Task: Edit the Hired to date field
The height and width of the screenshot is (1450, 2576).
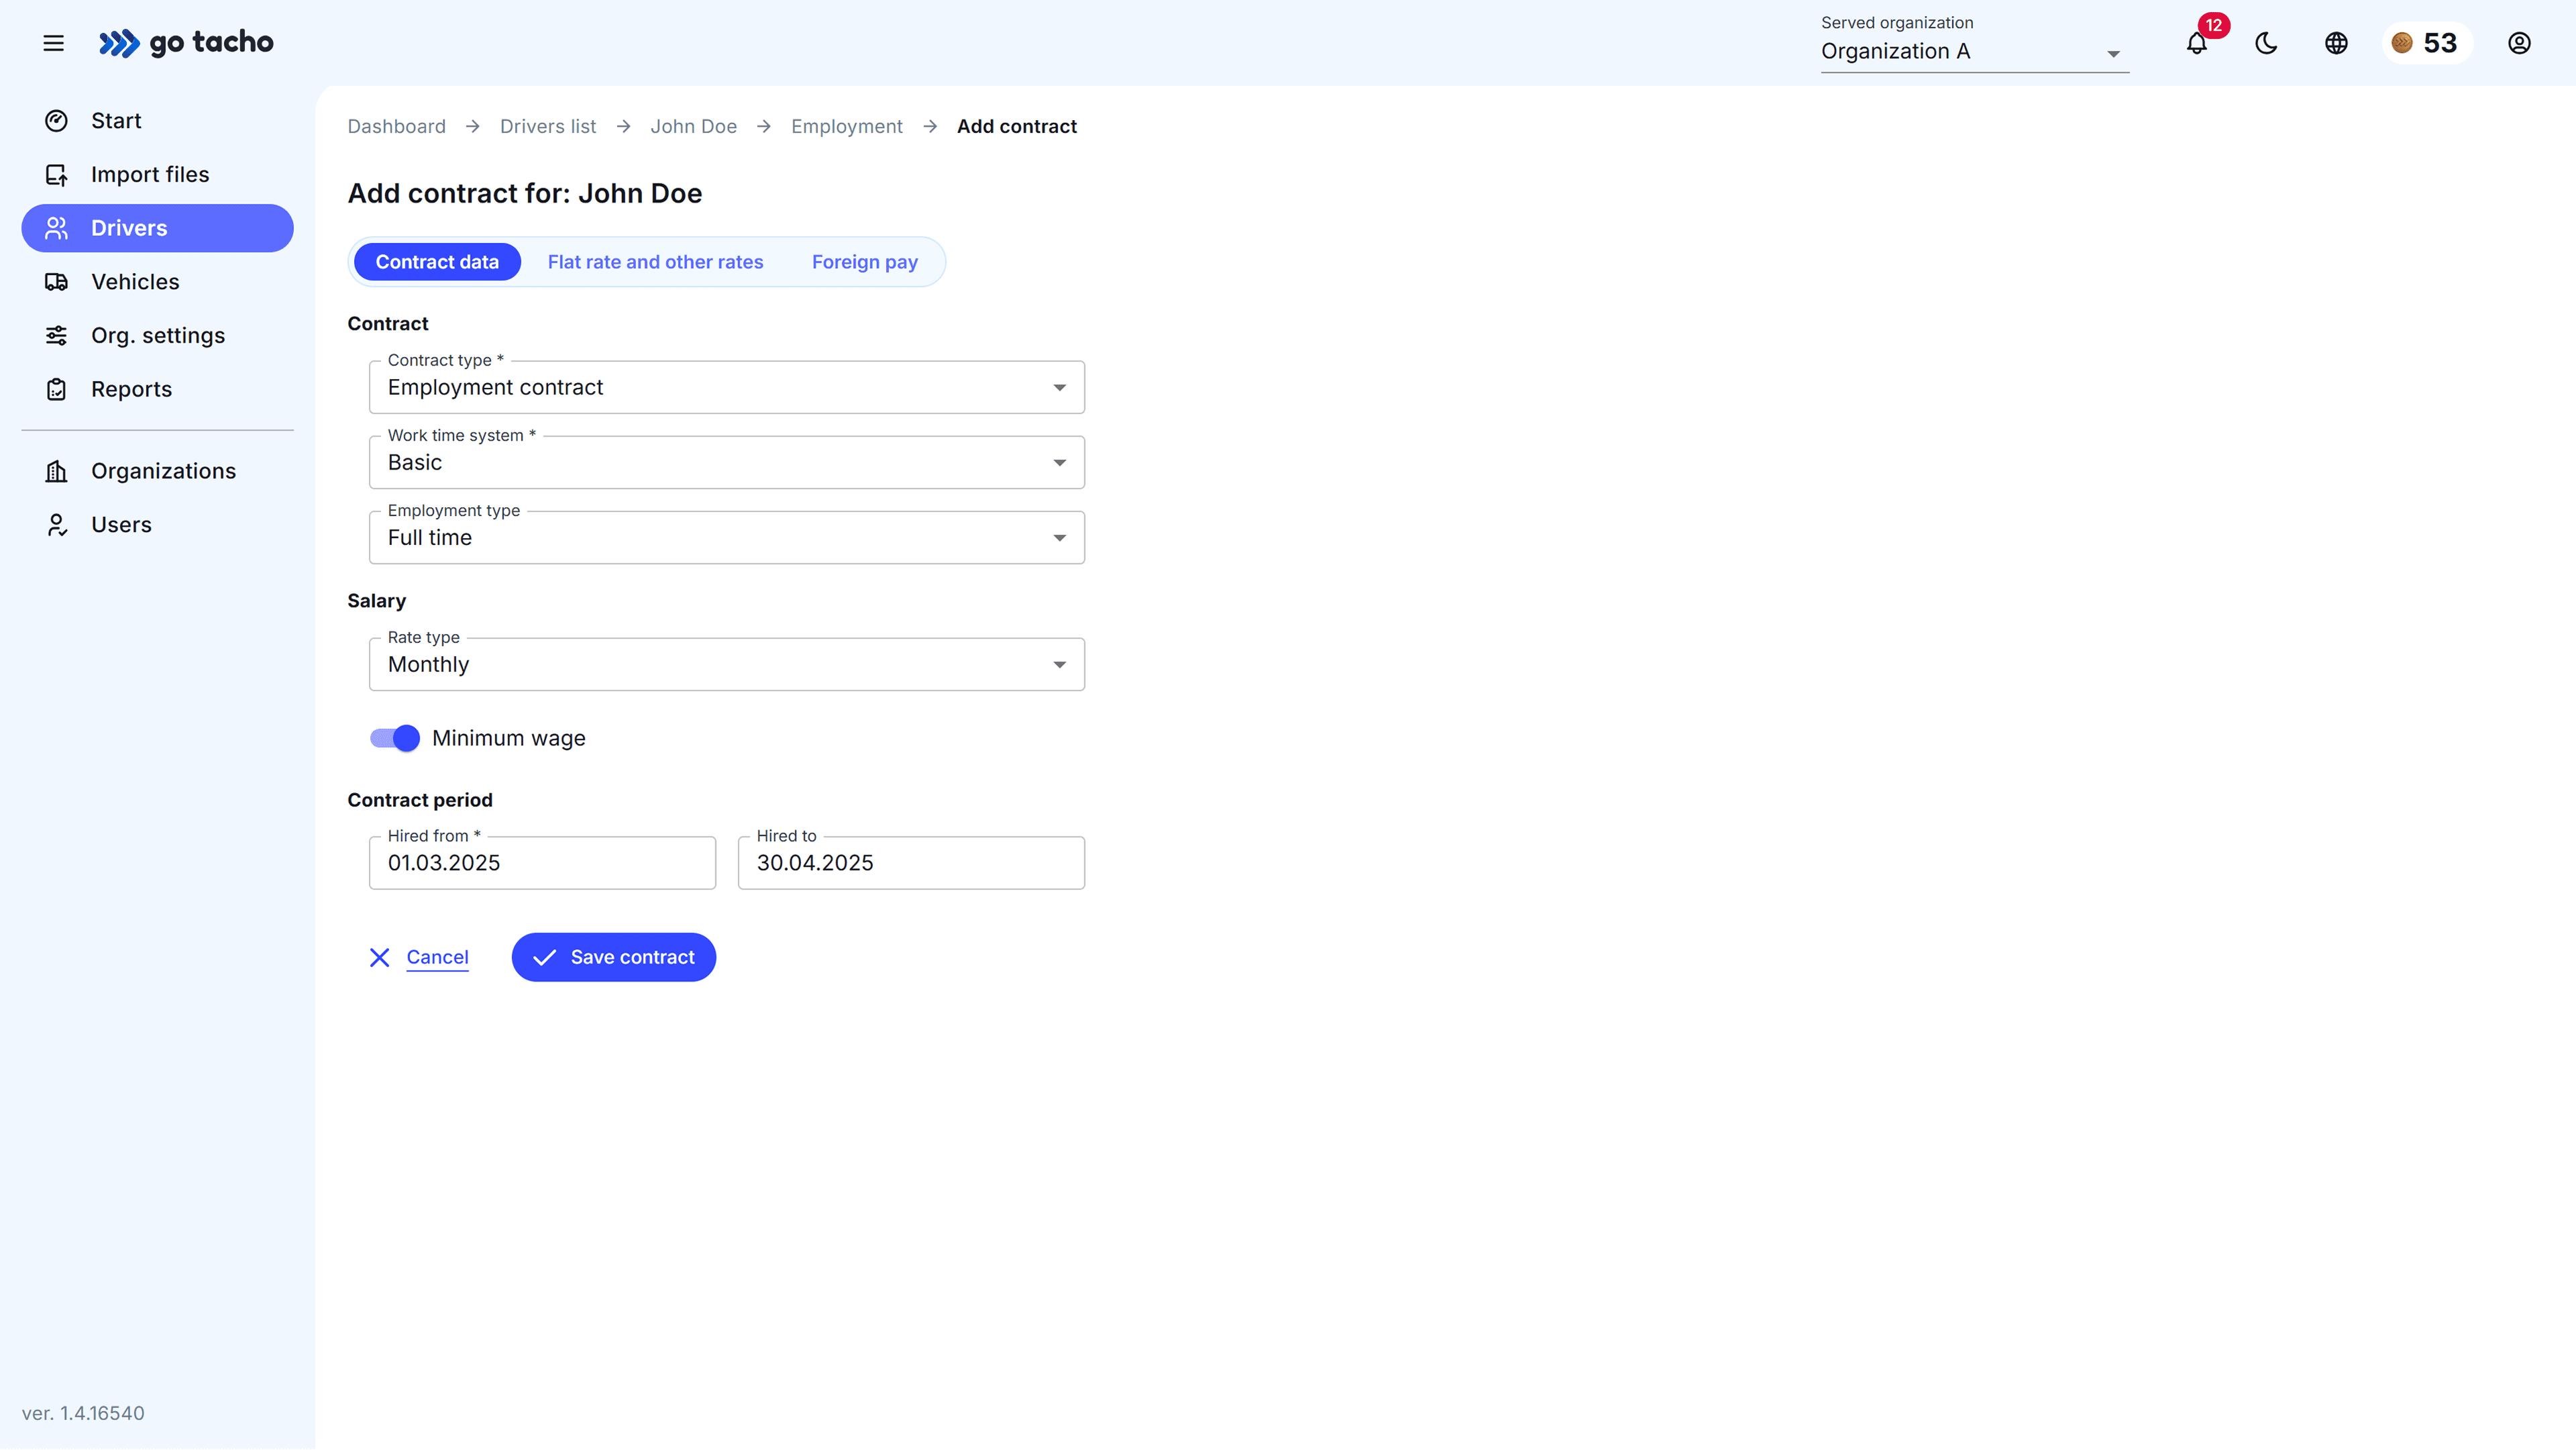Action: tap(910, 862)
